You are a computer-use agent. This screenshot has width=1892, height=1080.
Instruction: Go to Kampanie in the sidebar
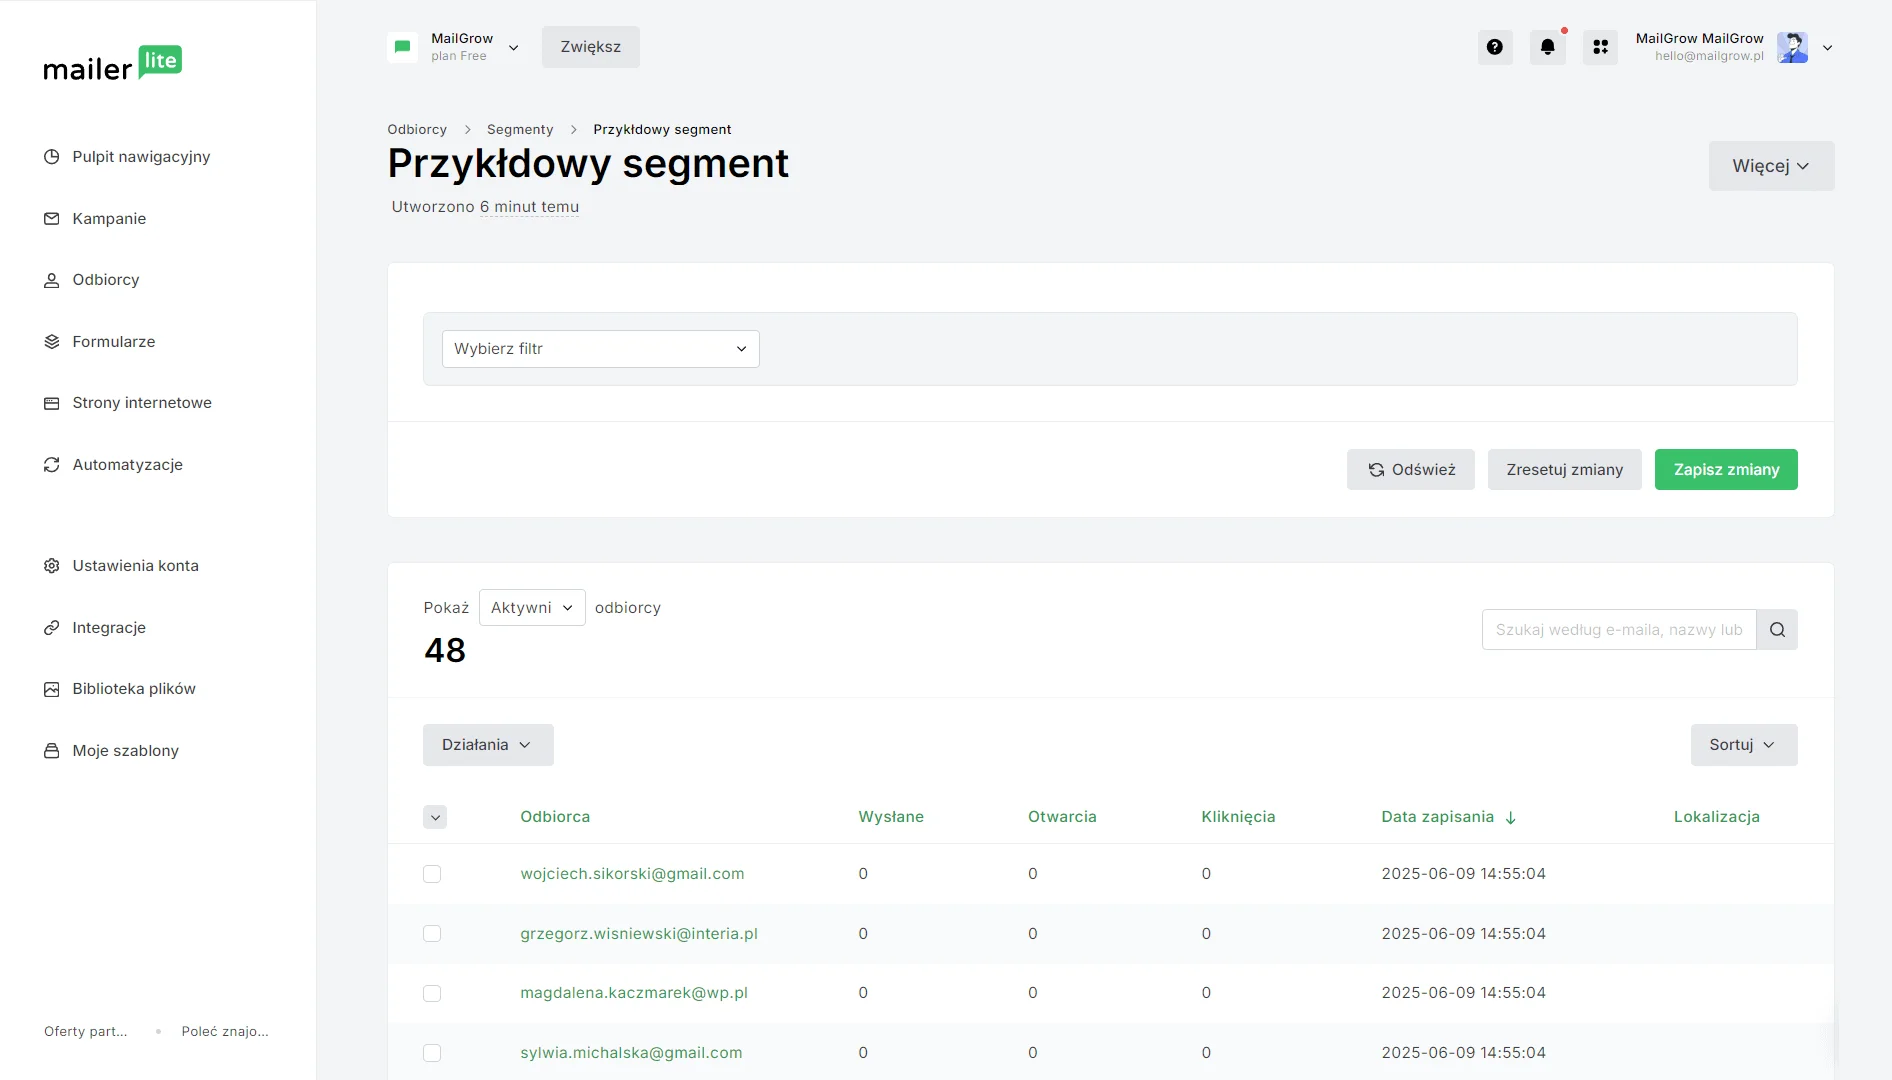(x=109, y=219)
